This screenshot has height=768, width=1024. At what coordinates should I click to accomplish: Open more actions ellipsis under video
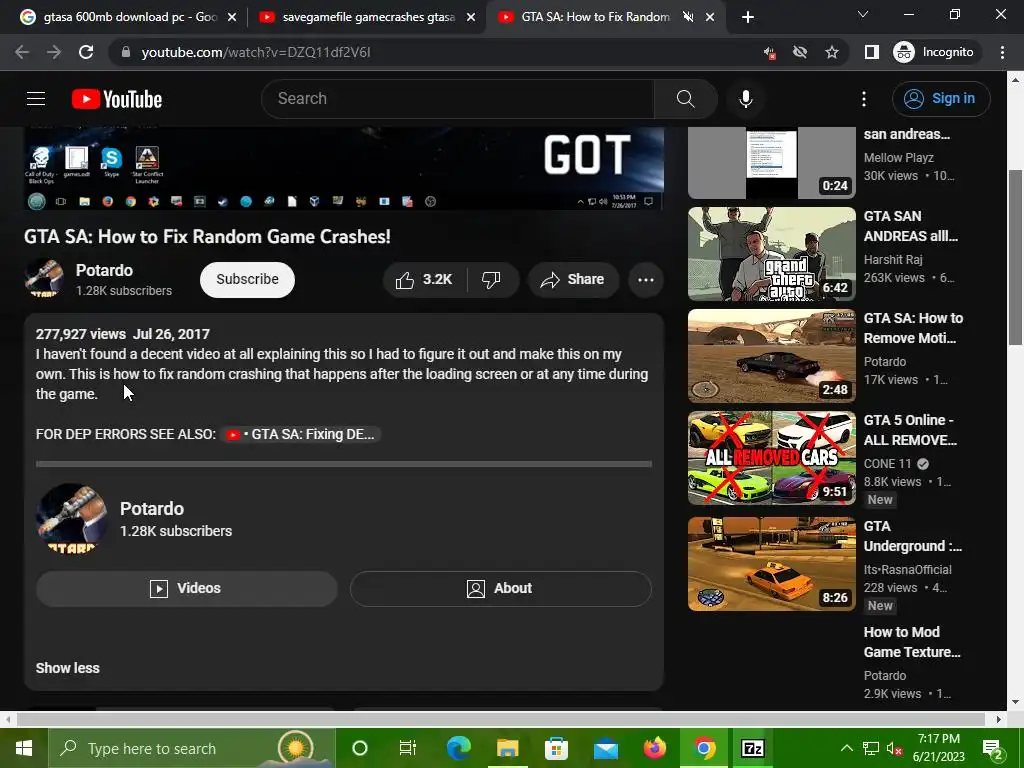645,280
